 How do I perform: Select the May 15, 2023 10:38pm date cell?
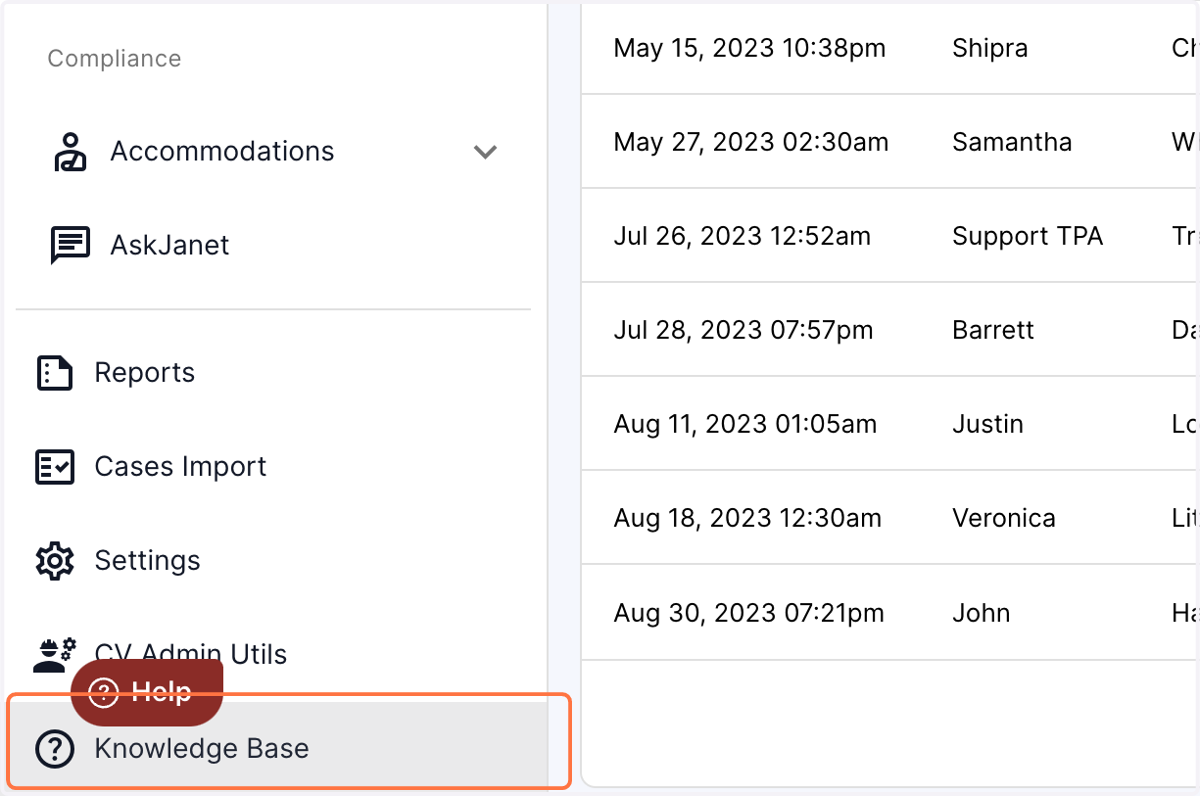(750, 48)
